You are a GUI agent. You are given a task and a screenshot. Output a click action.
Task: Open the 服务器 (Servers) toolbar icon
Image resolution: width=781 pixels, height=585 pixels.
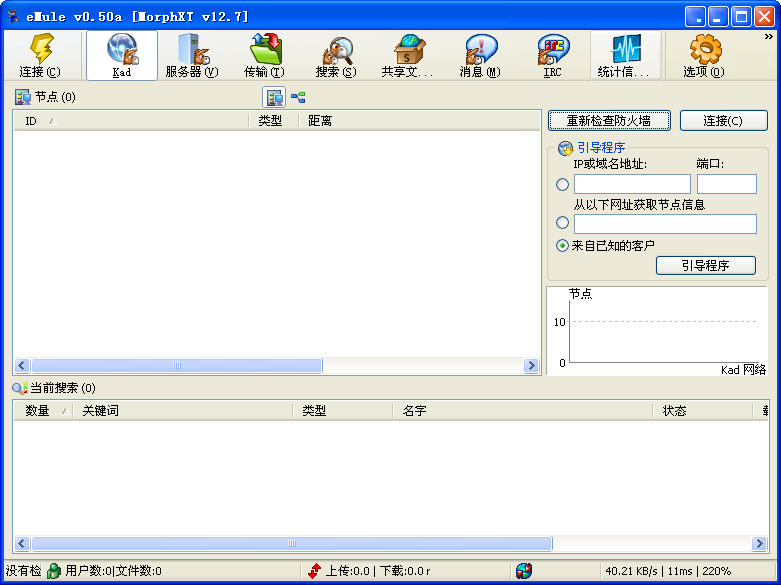pyautogui.click(x=191, y=55)
